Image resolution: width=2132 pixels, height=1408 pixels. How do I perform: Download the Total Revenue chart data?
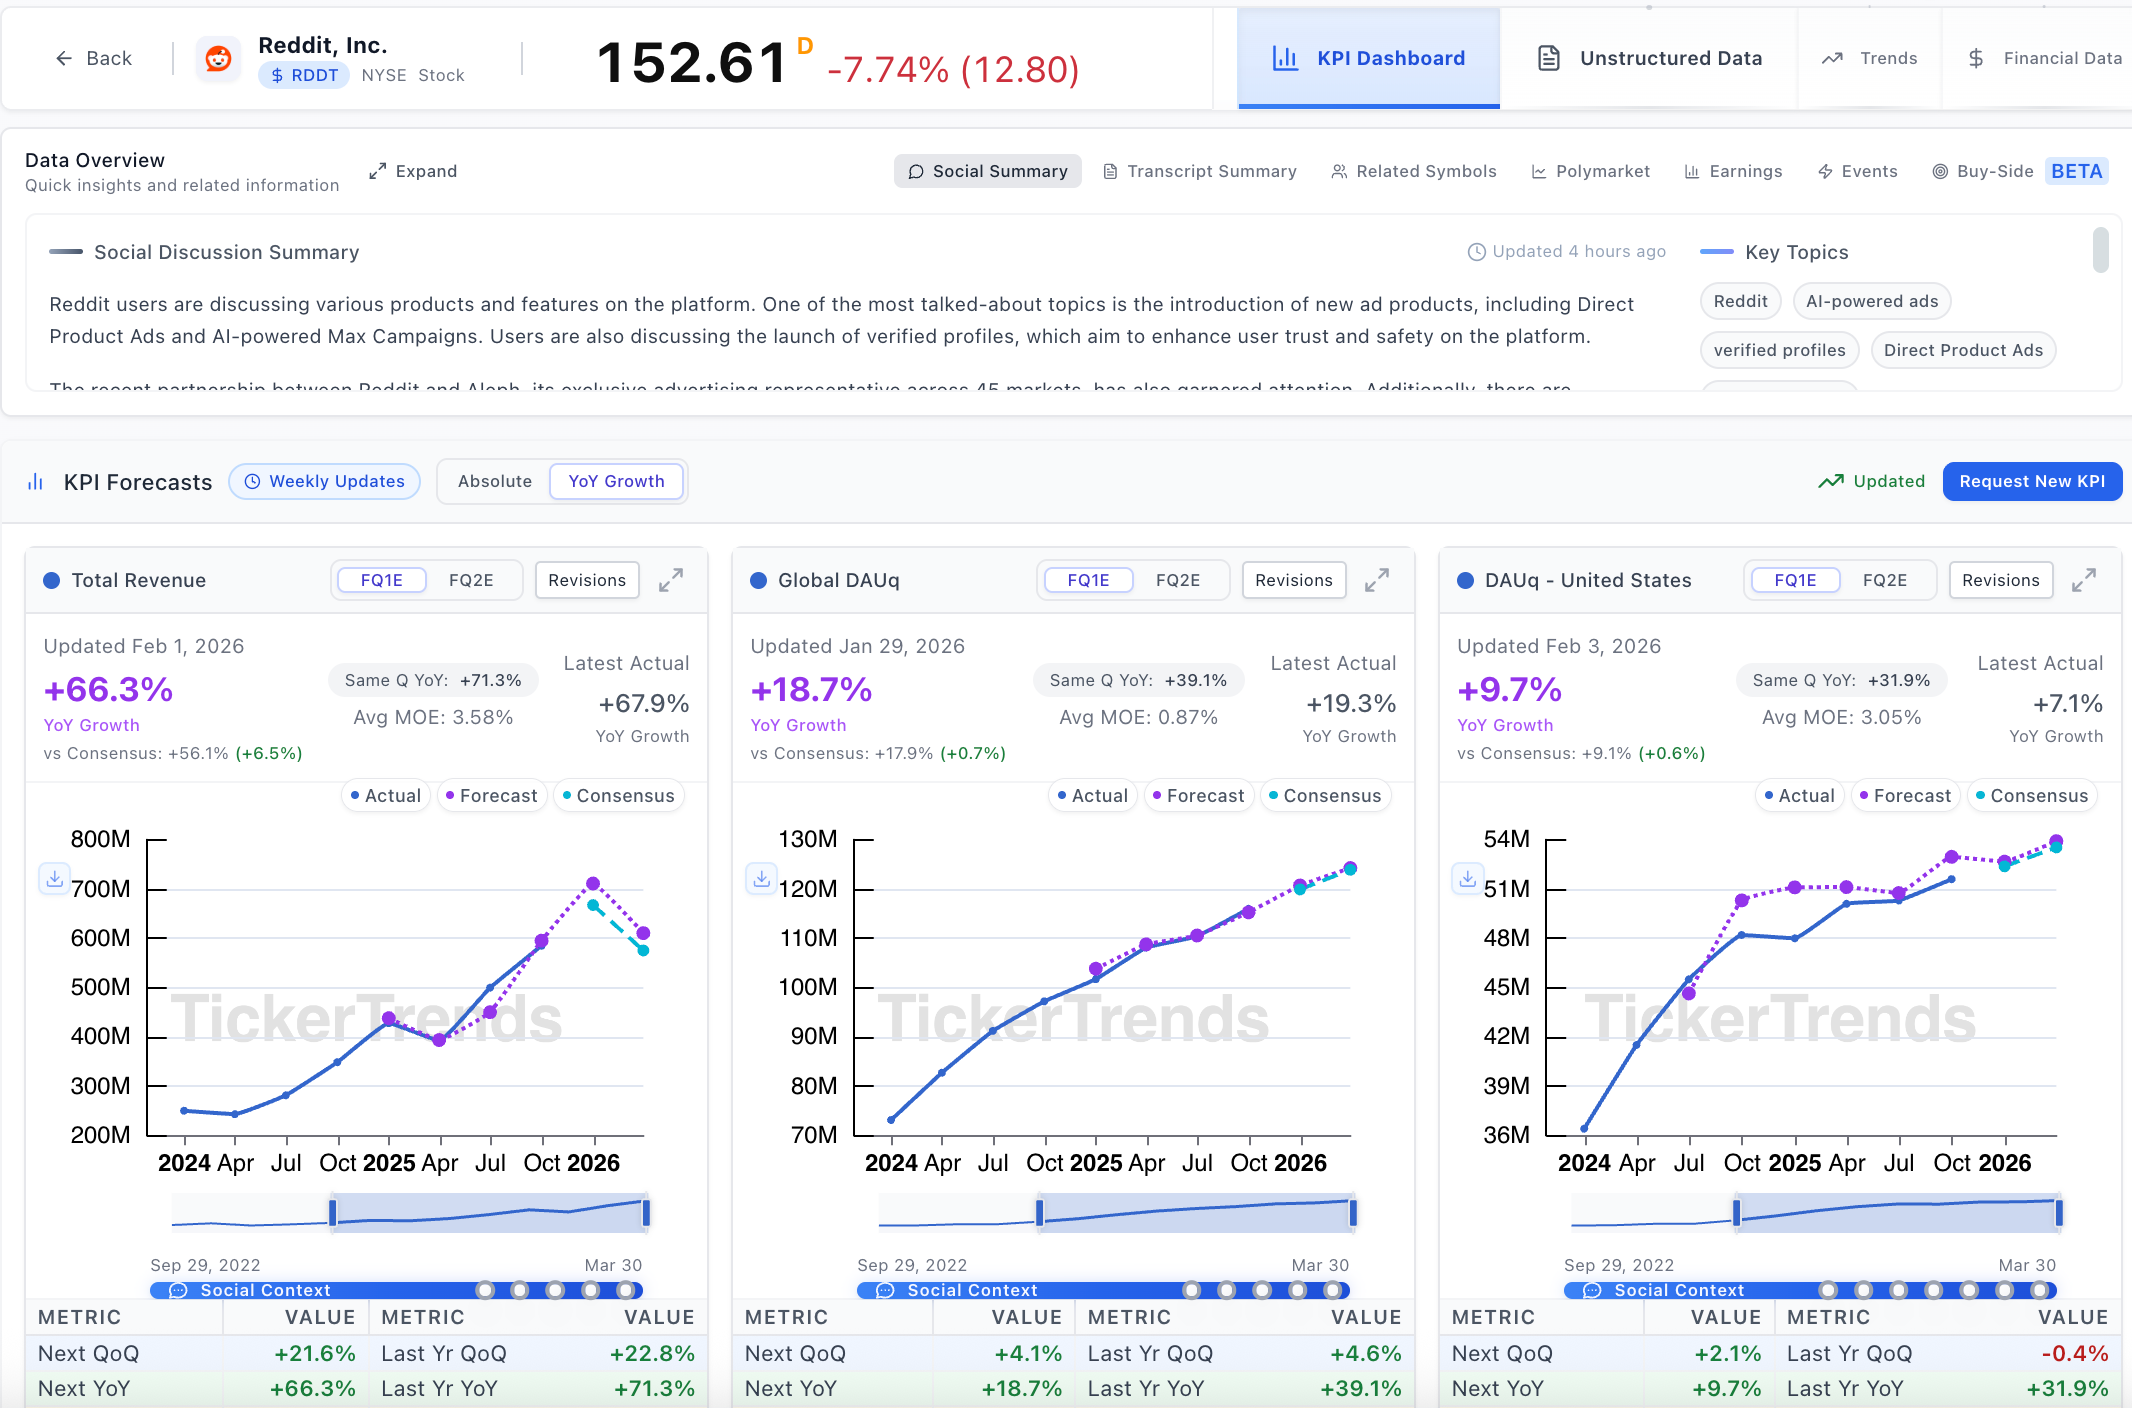tap(55, 878)
